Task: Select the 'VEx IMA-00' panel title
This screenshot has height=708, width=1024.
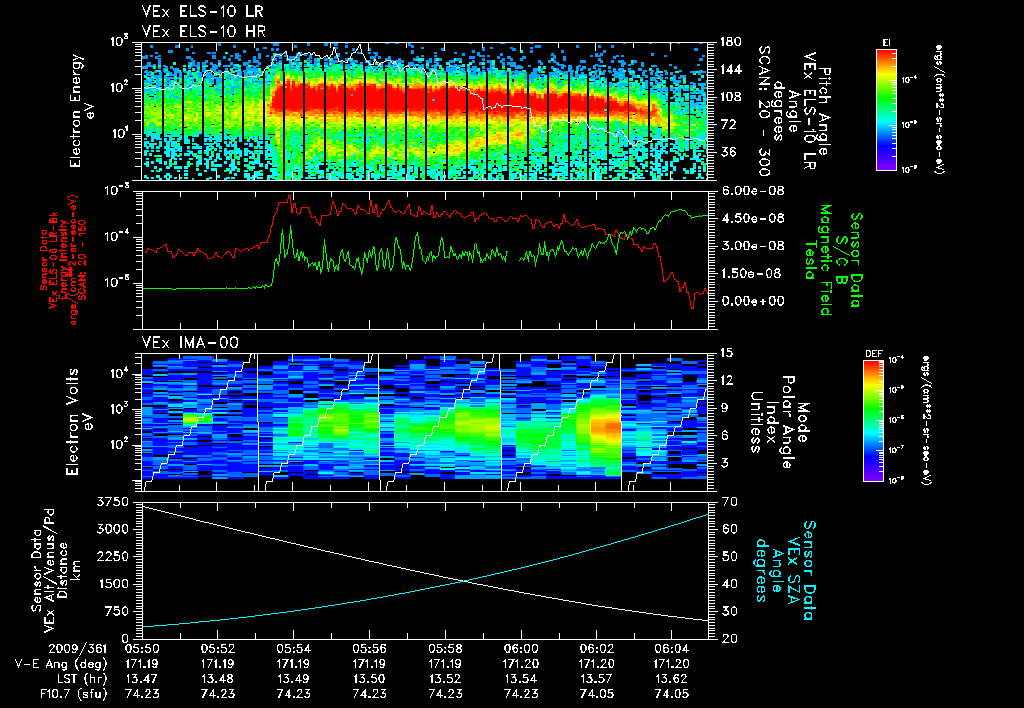Action: tap(190, 342)
